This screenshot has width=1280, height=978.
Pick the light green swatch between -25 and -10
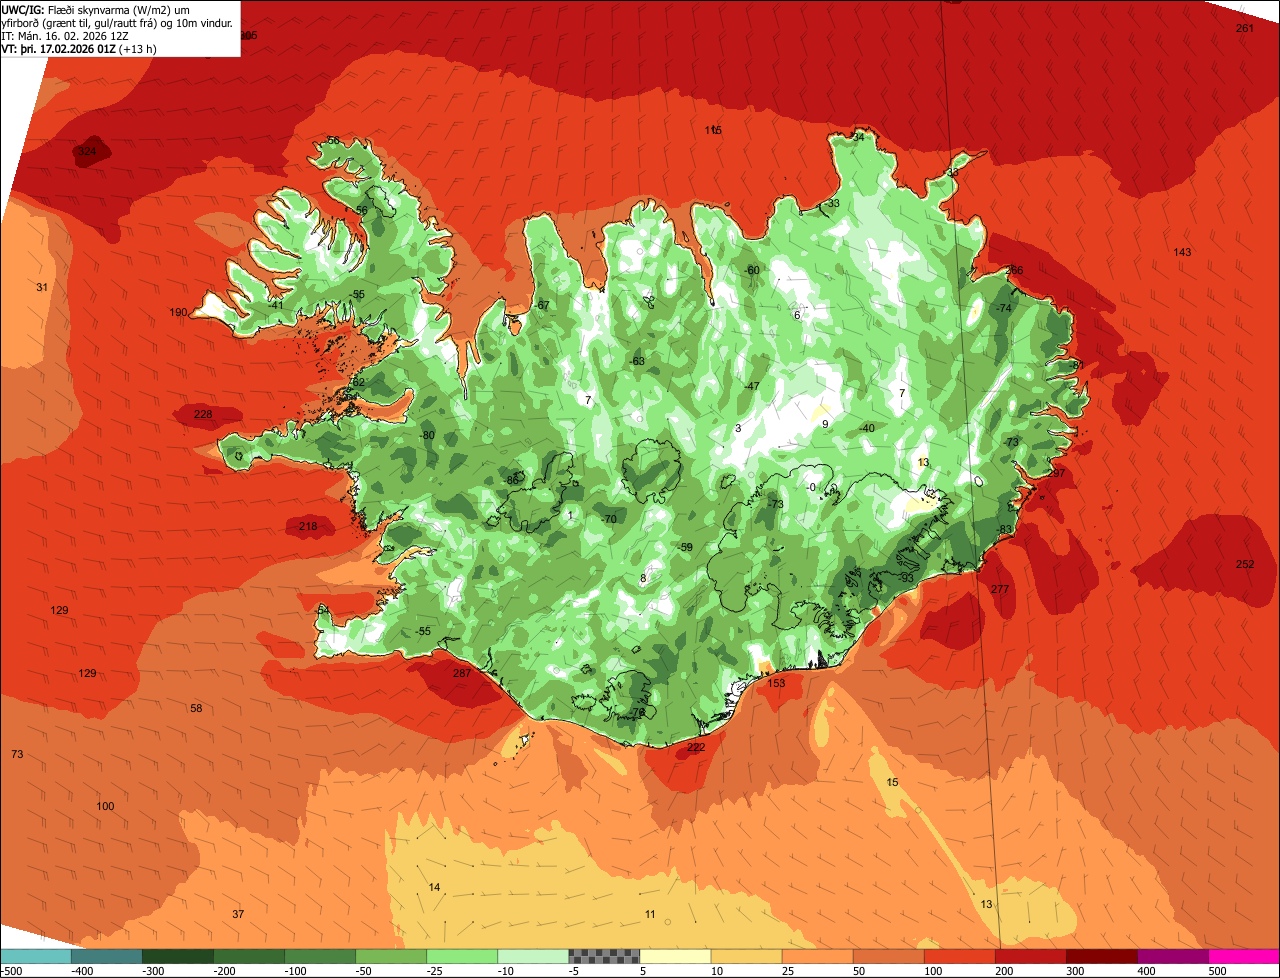462,956
